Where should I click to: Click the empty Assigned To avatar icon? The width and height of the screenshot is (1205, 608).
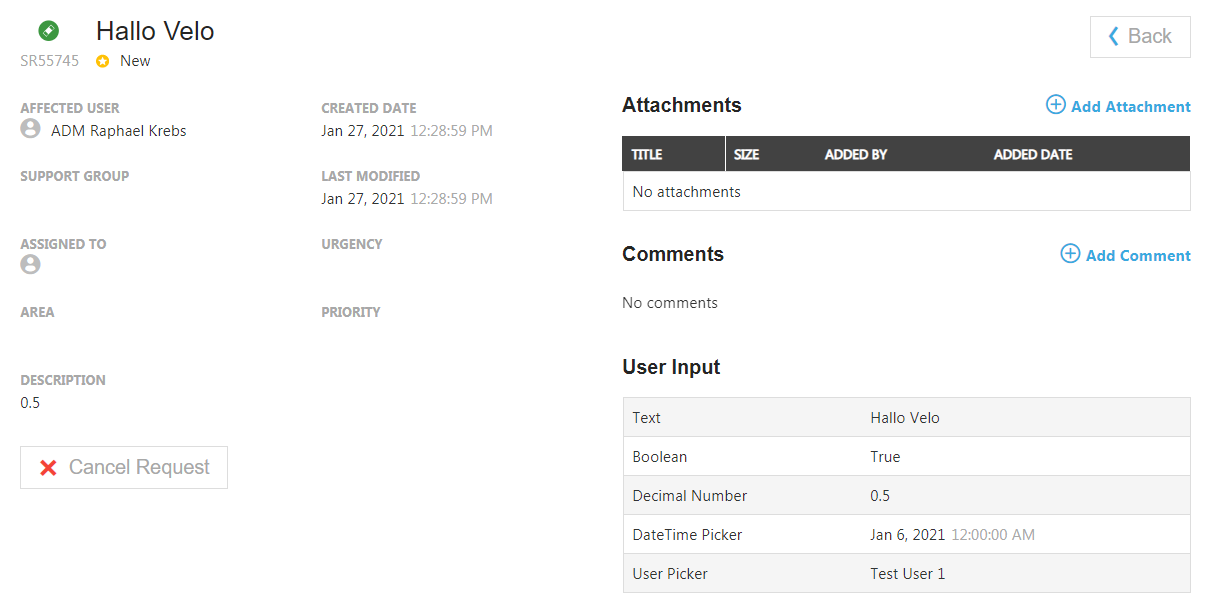point(31,264)
